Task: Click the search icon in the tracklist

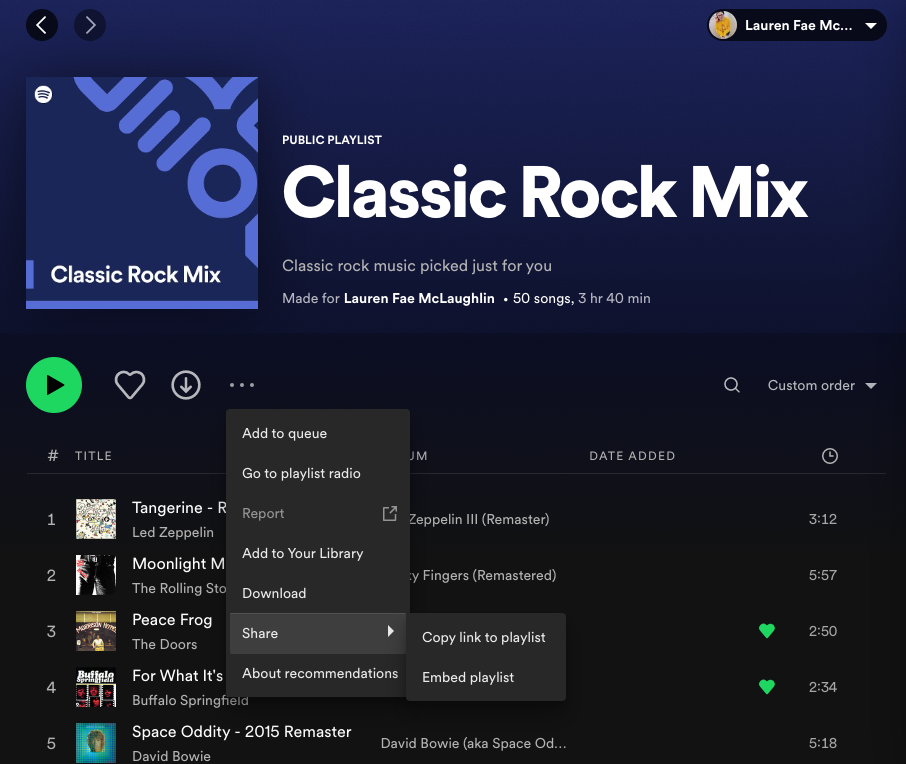Action: click(x=731, y=385)
